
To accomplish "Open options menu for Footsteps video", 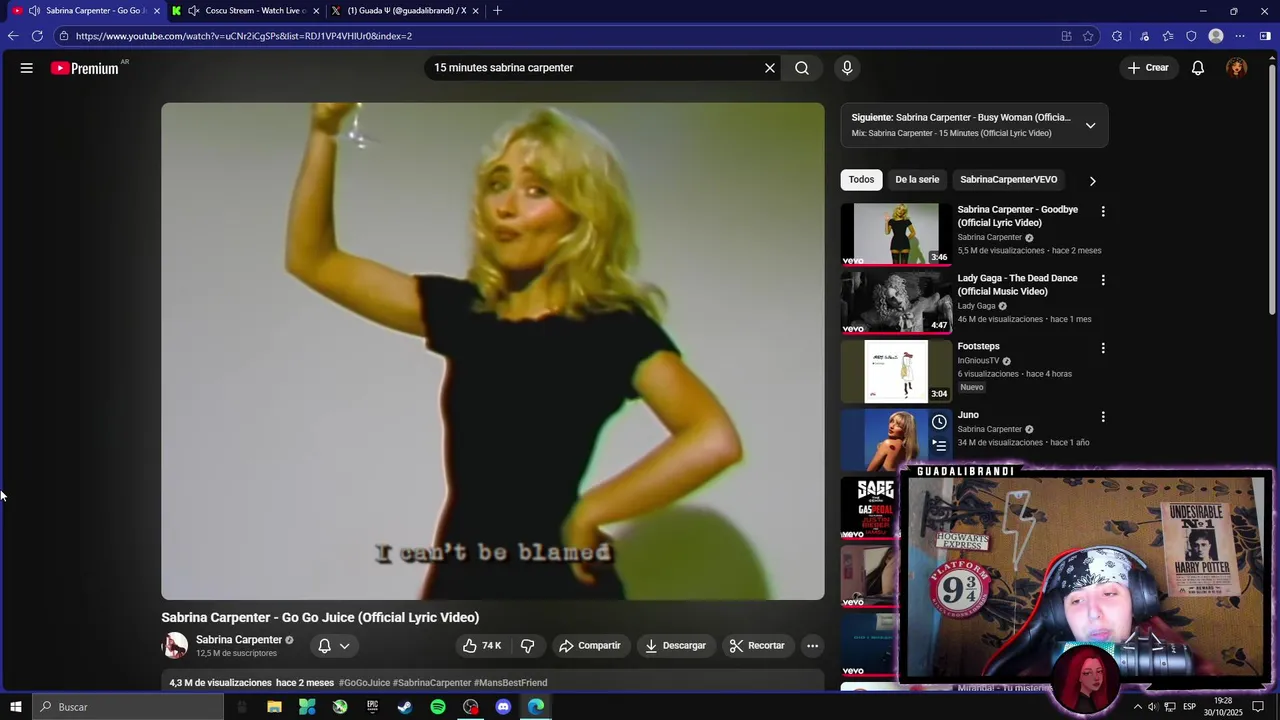I will 1103,348.
